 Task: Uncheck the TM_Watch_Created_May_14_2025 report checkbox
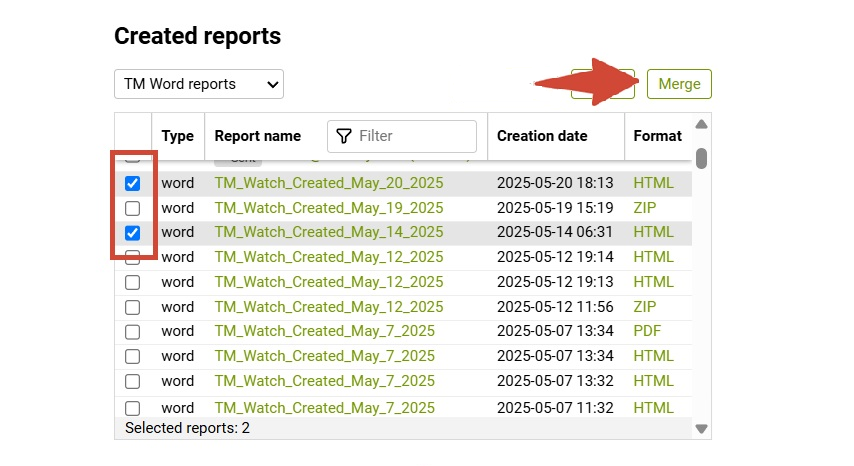pyautogui.click(x=132, y=233)
